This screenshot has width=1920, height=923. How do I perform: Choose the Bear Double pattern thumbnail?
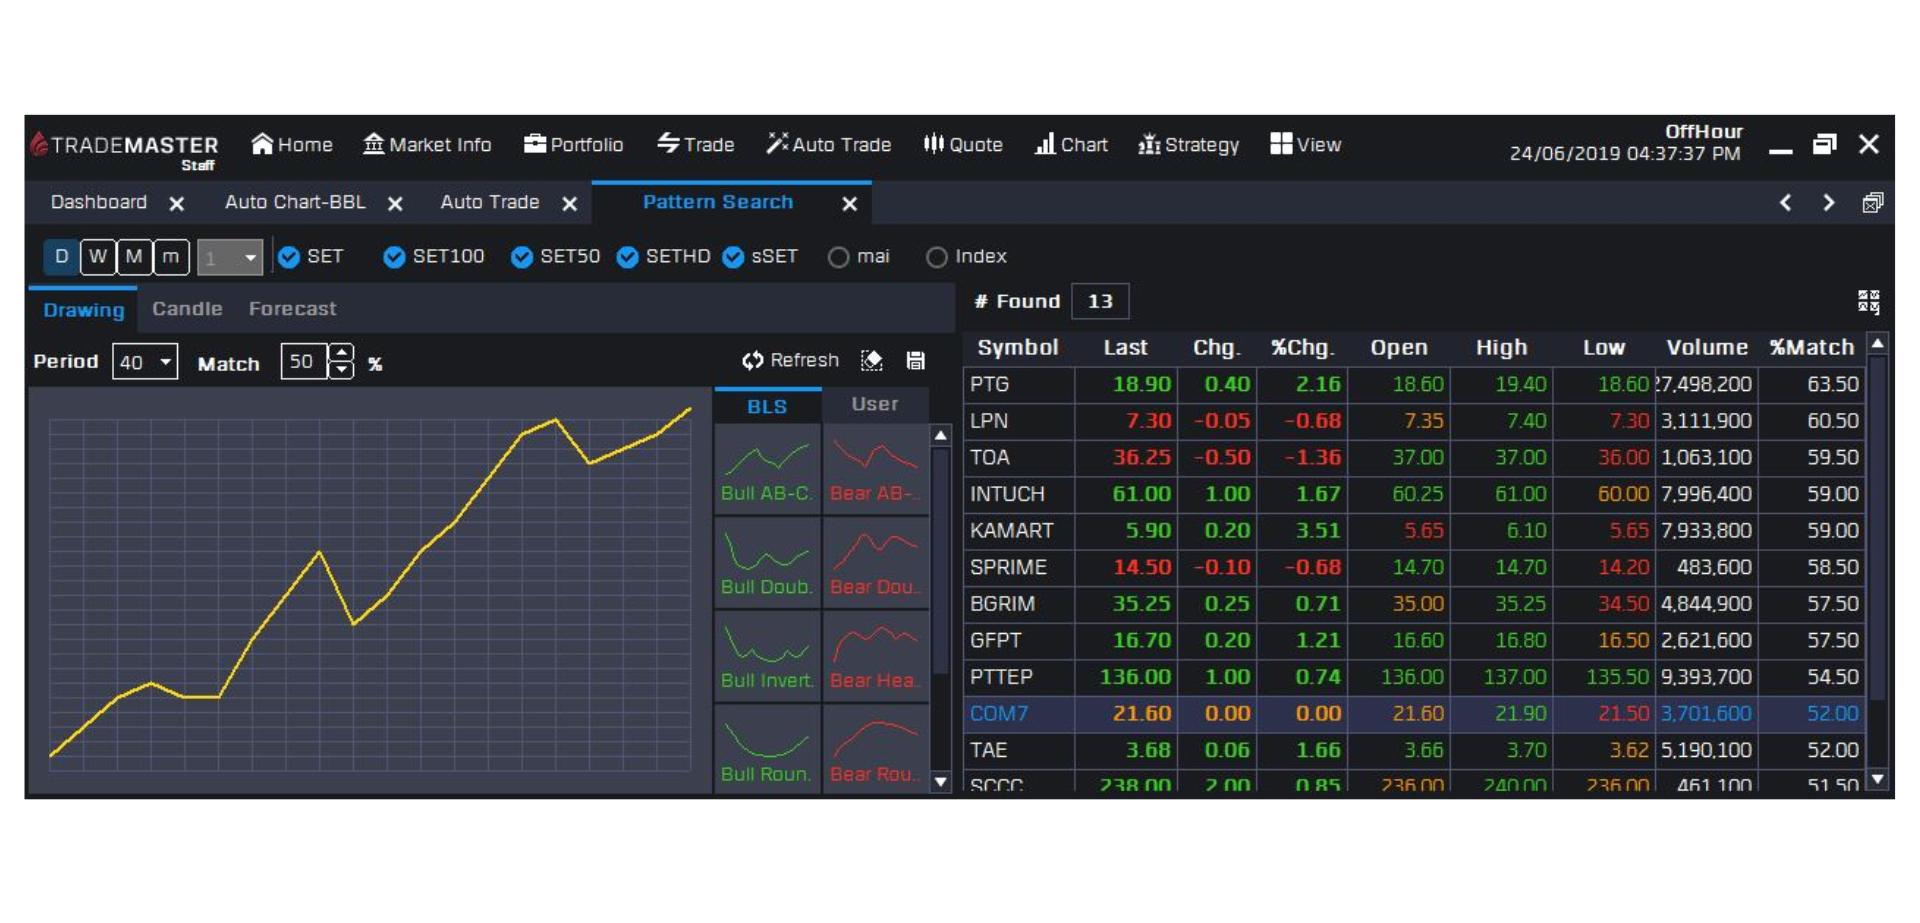click(x=875, y=562)
